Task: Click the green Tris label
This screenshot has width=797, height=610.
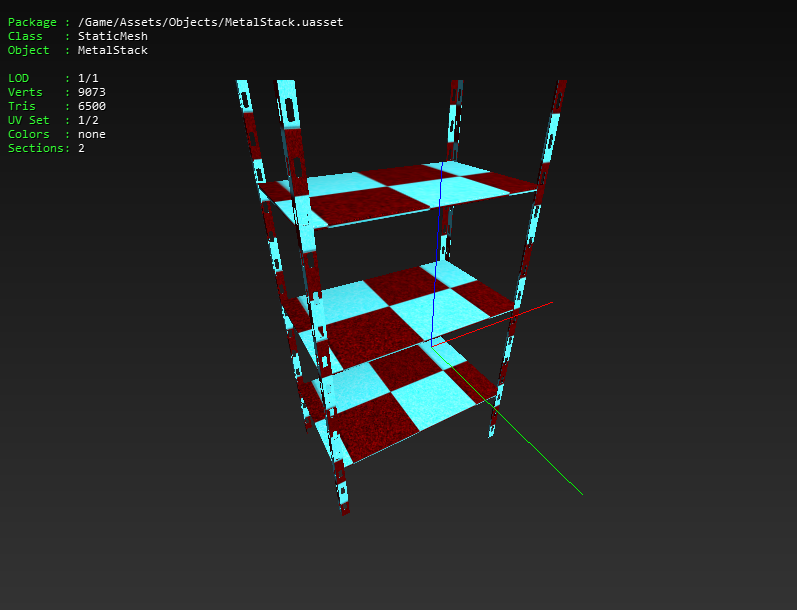Action: pyautogui.click(x=21, y=106)
